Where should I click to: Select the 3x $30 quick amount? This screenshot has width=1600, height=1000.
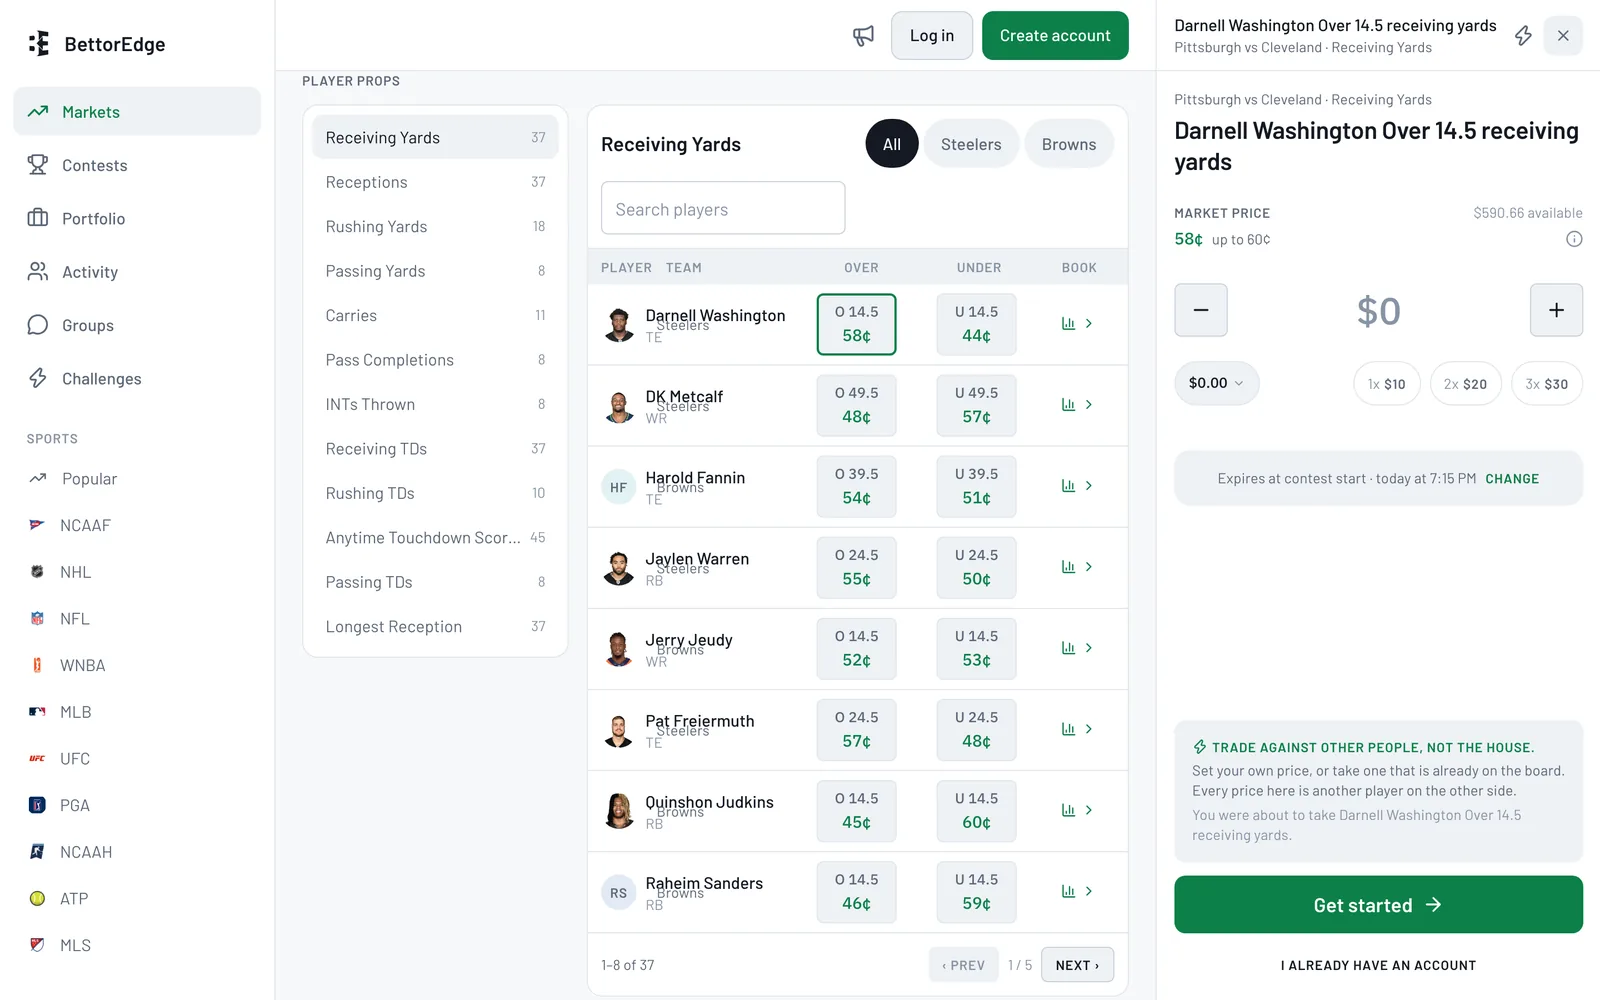tap(1547, 384)
